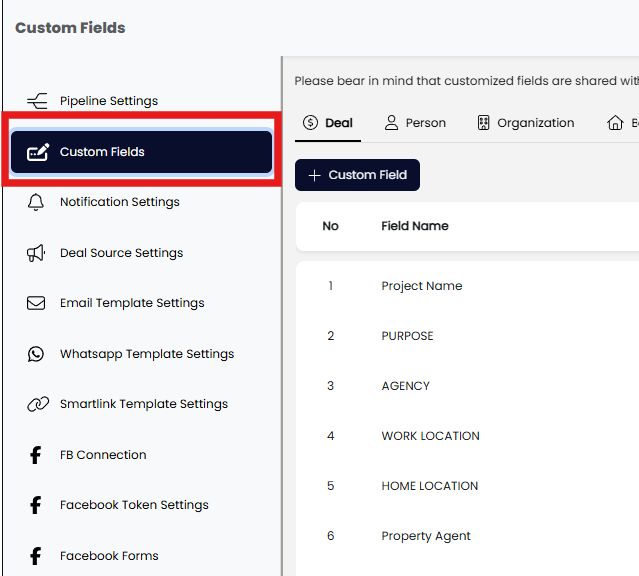This screenshot has width=639, height=576.
Task: Select the Property Agent field row
Action: [425, 536]
